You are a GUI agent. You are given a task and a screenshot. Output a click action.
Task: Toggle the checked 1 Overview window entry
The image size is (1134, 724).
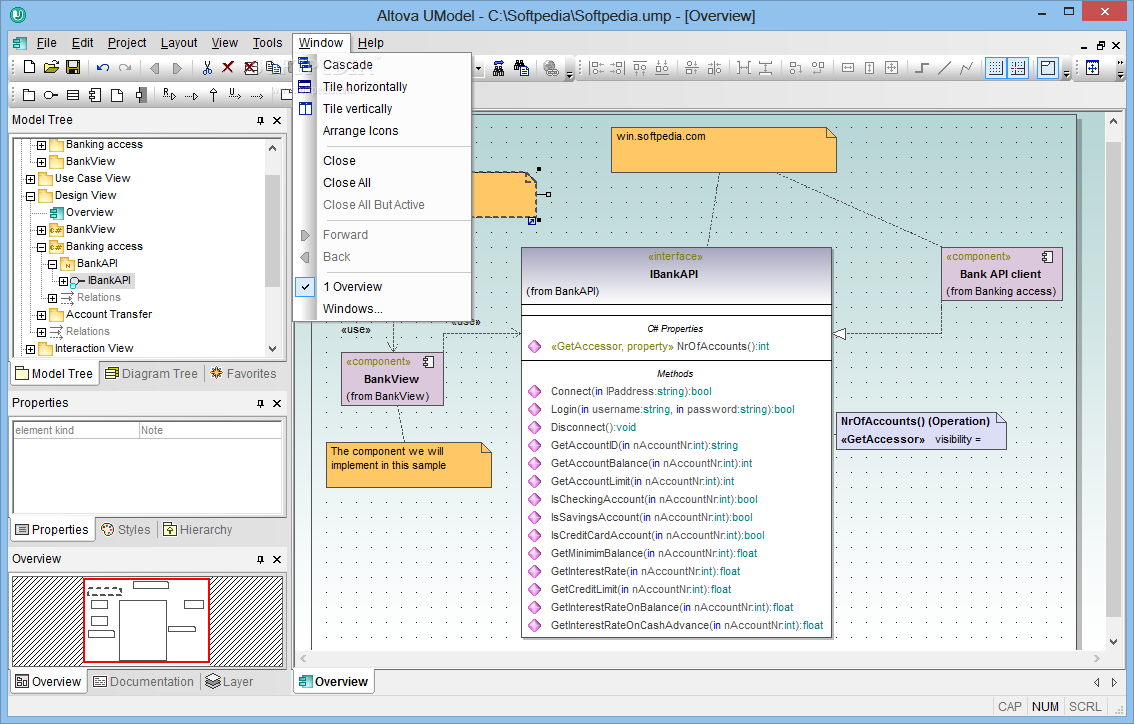tap(383, 287)
